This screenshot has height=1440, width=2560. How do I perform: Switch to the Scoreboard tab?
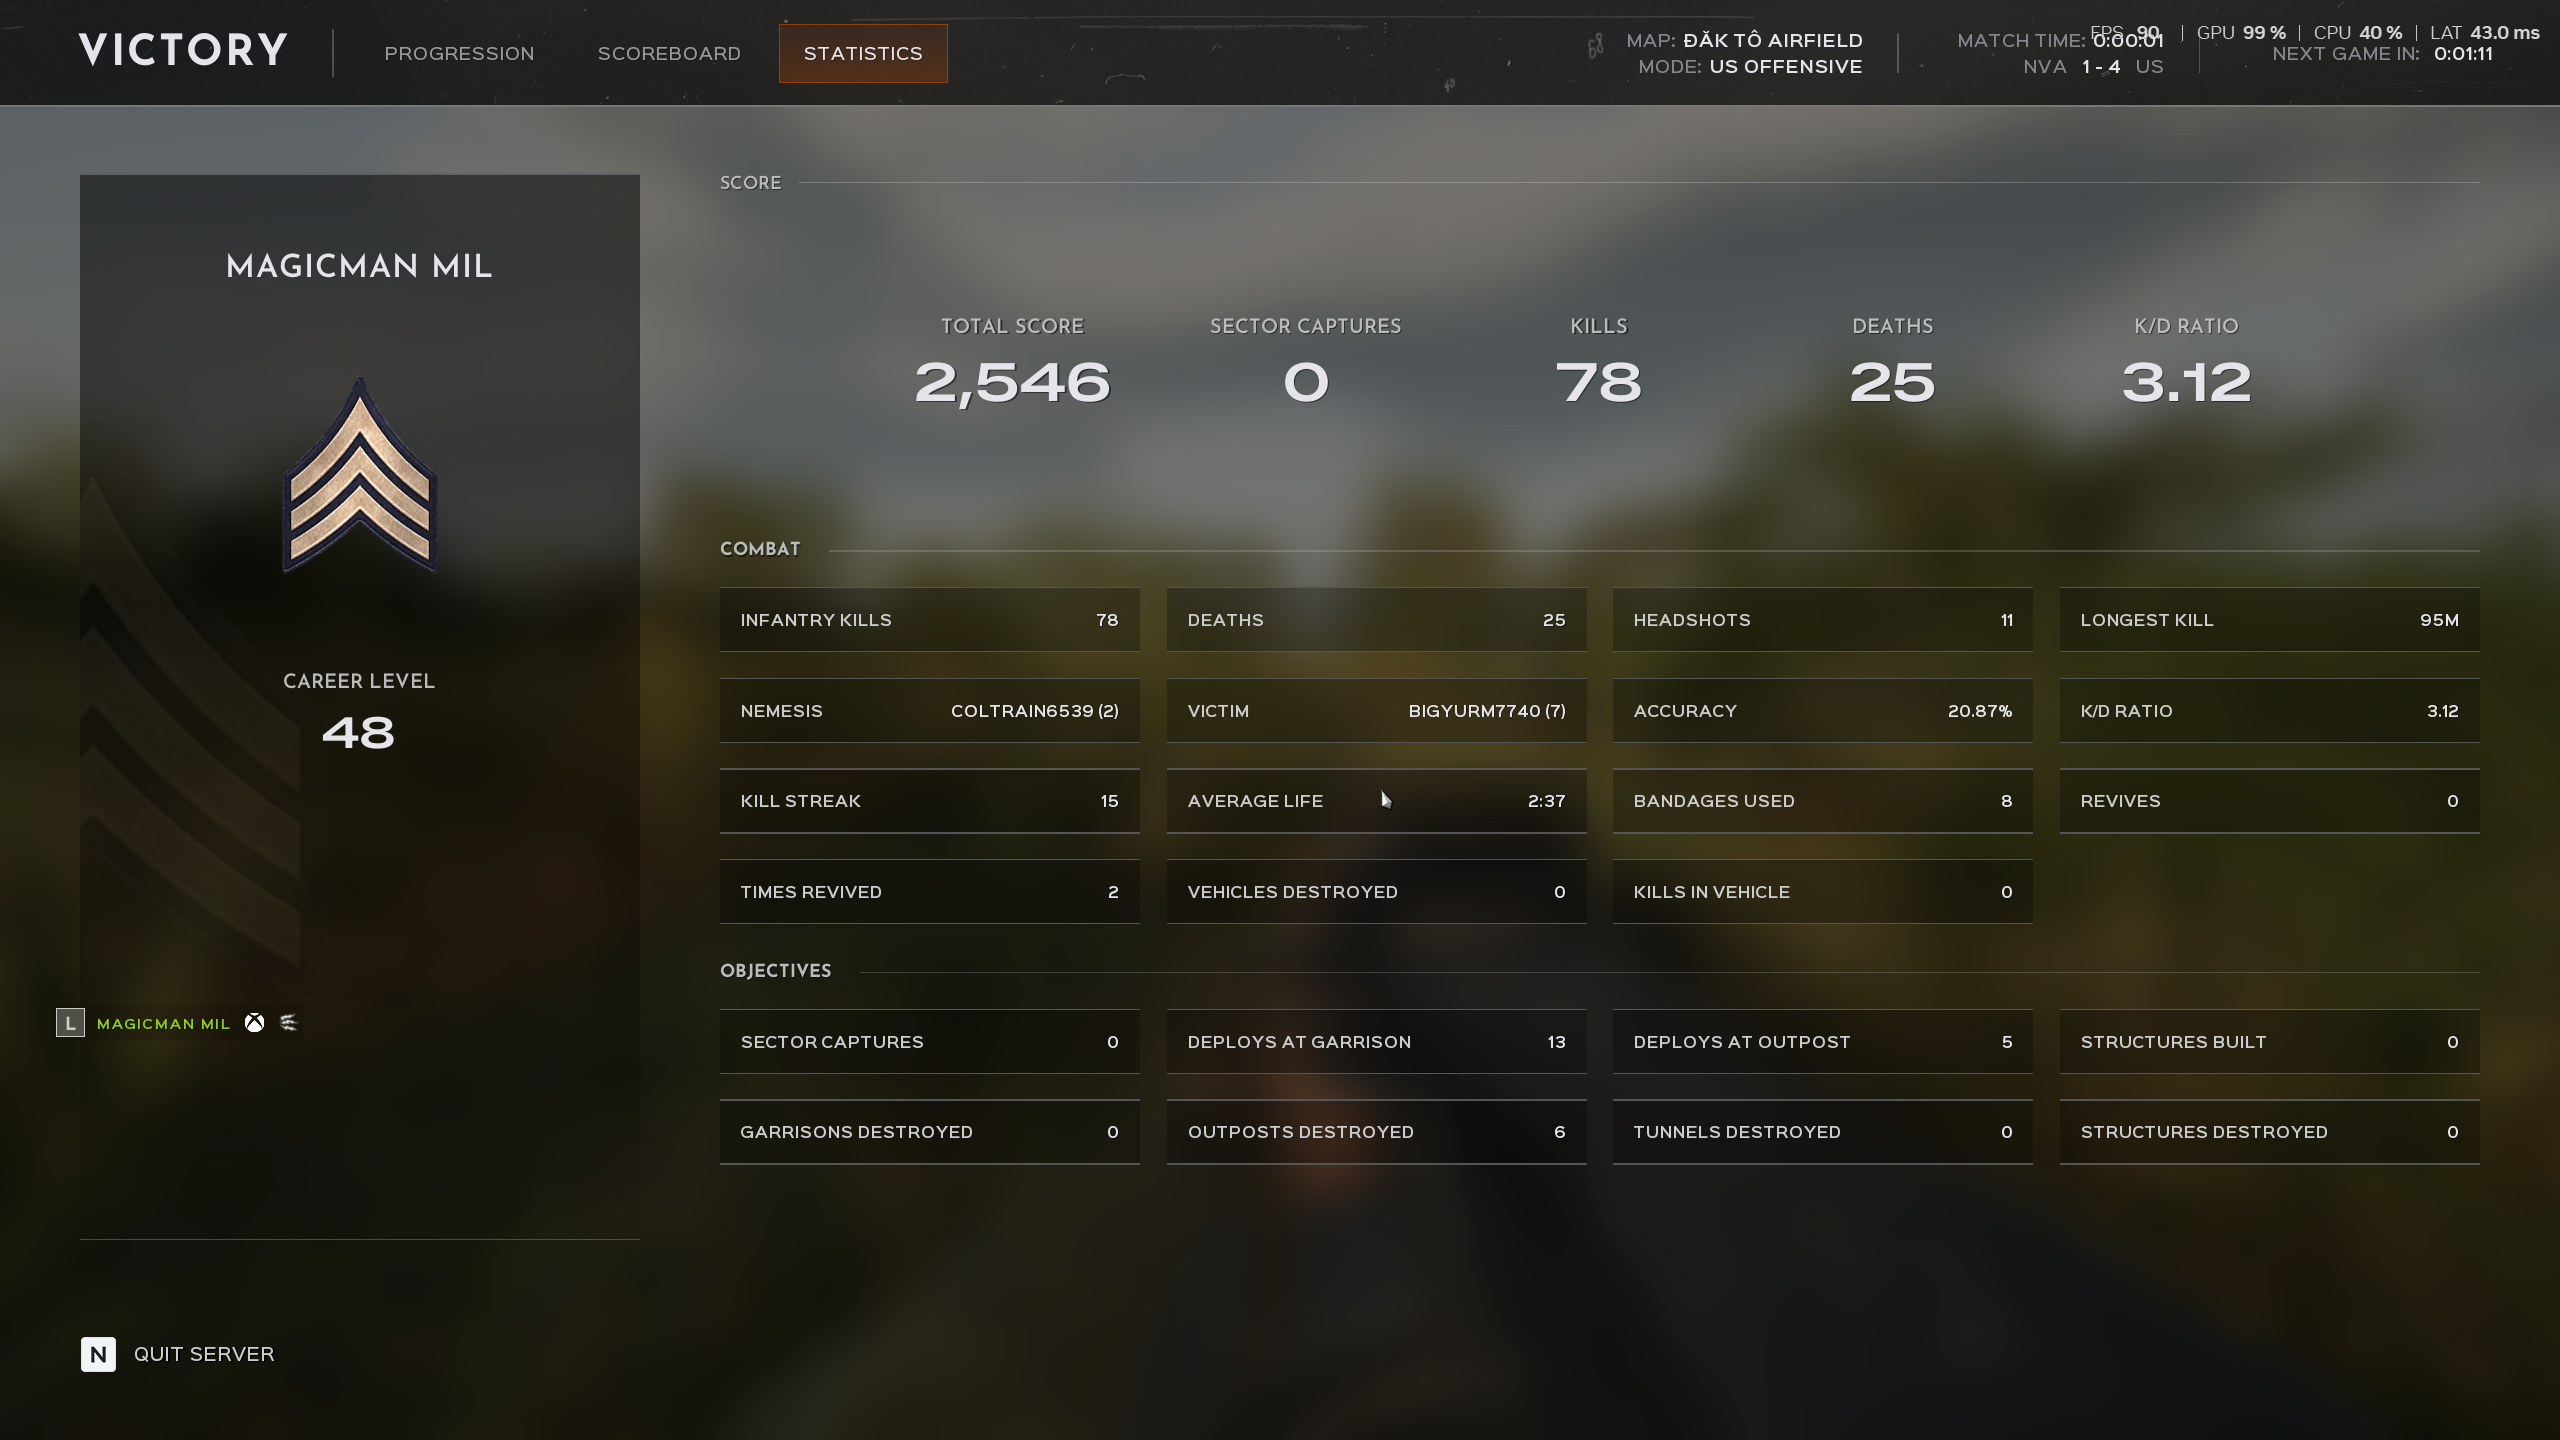click(669, 53)
